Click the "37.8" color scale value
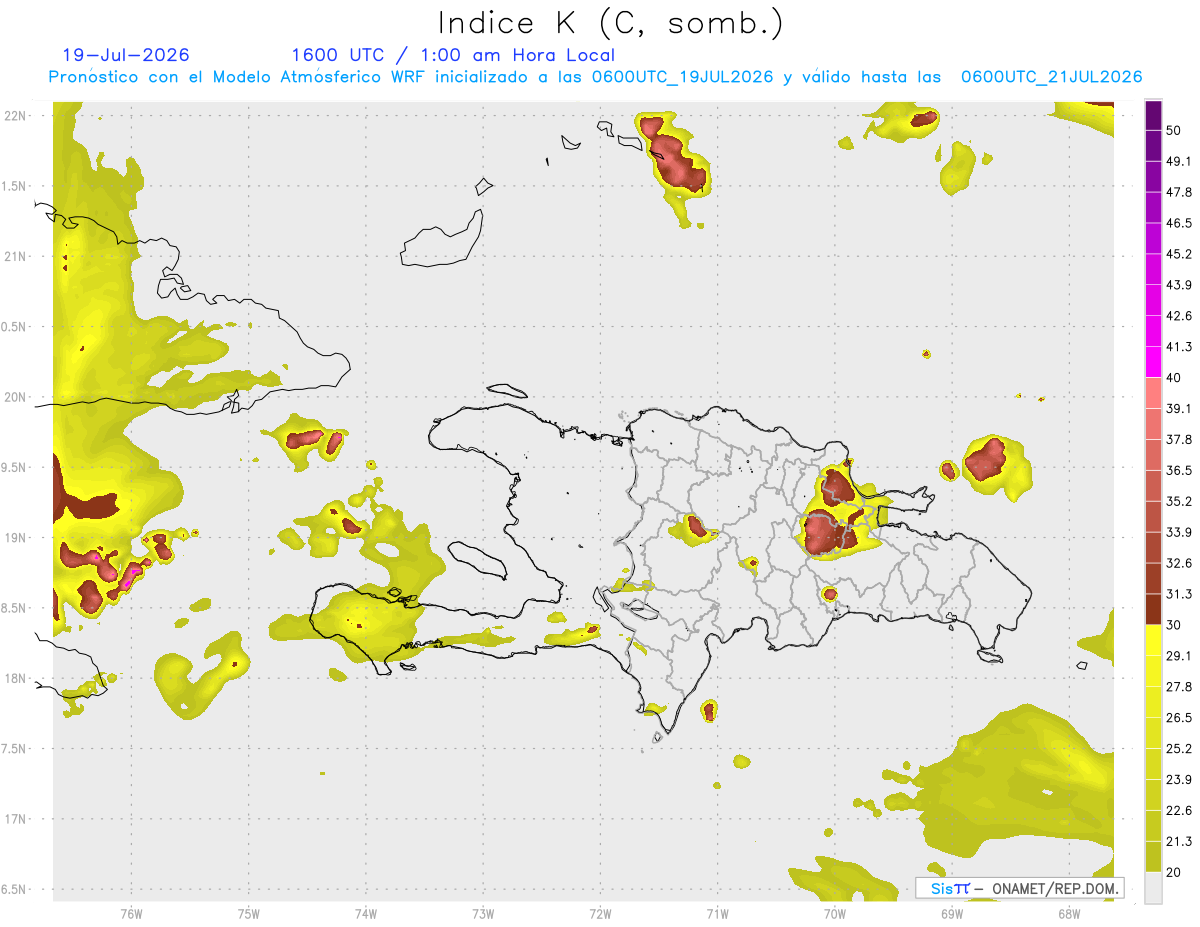The width and height of the screenshot is (1200, 927). (x=1180, y=440)
